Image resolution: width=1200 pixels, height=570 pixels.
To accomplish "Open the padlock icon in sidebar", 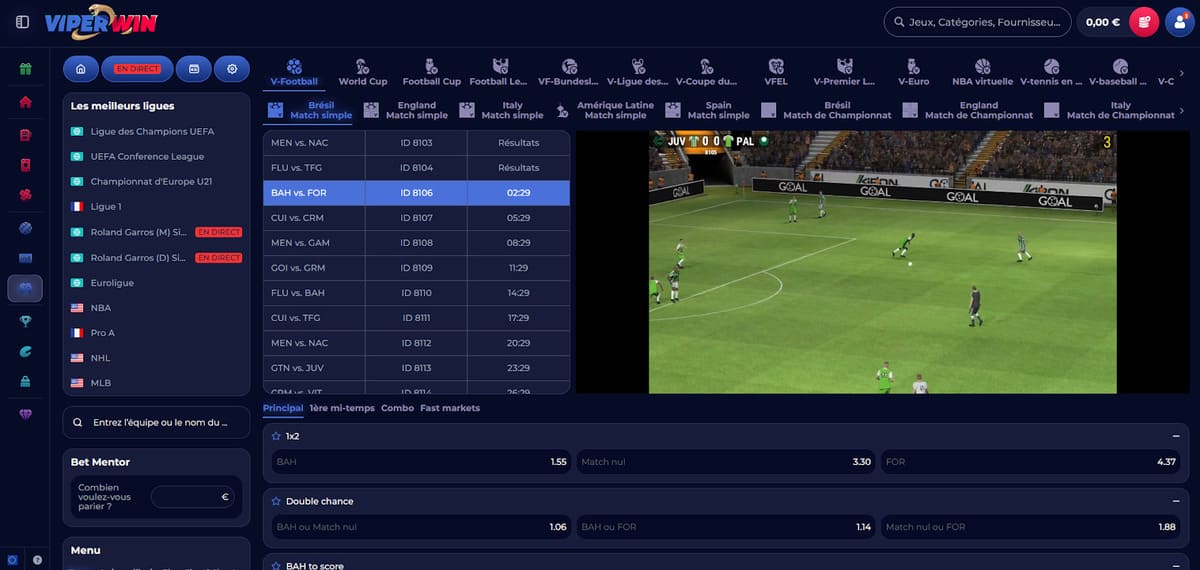I will click(x=25, y=382).
